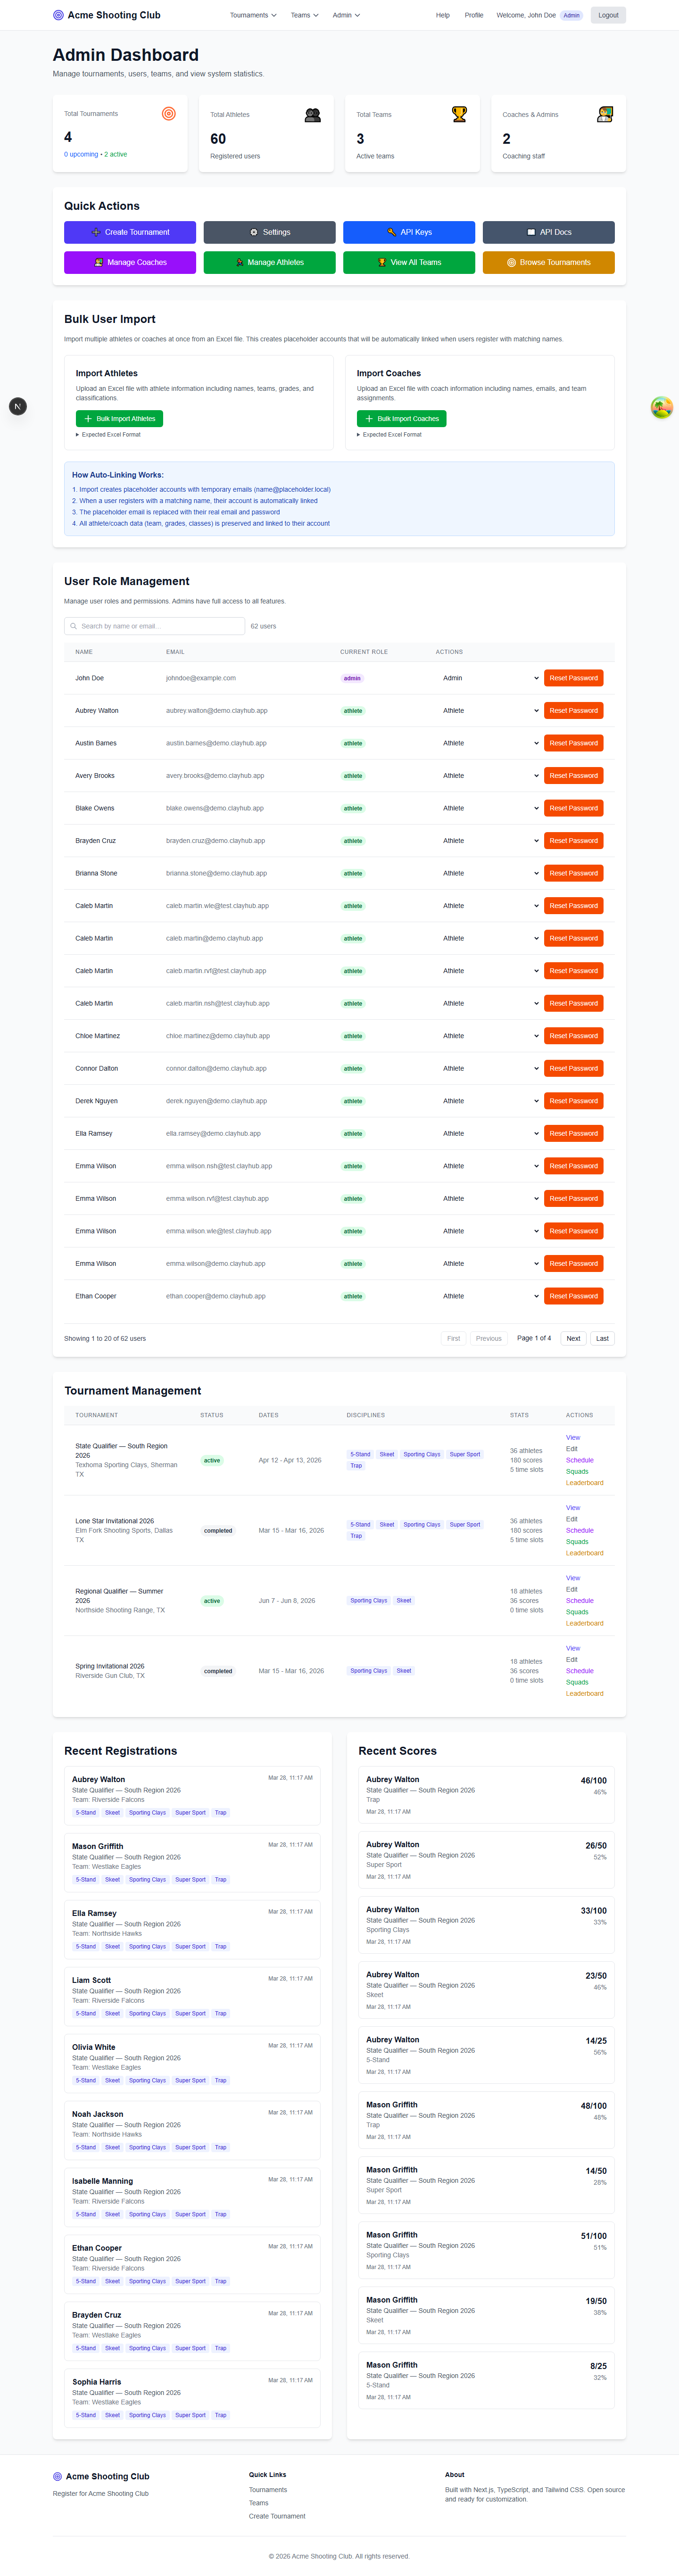This screenshot has width=679, height=2576.
Task: Open the Next.js dev tools N badge
Action: [x=18, y=406]
